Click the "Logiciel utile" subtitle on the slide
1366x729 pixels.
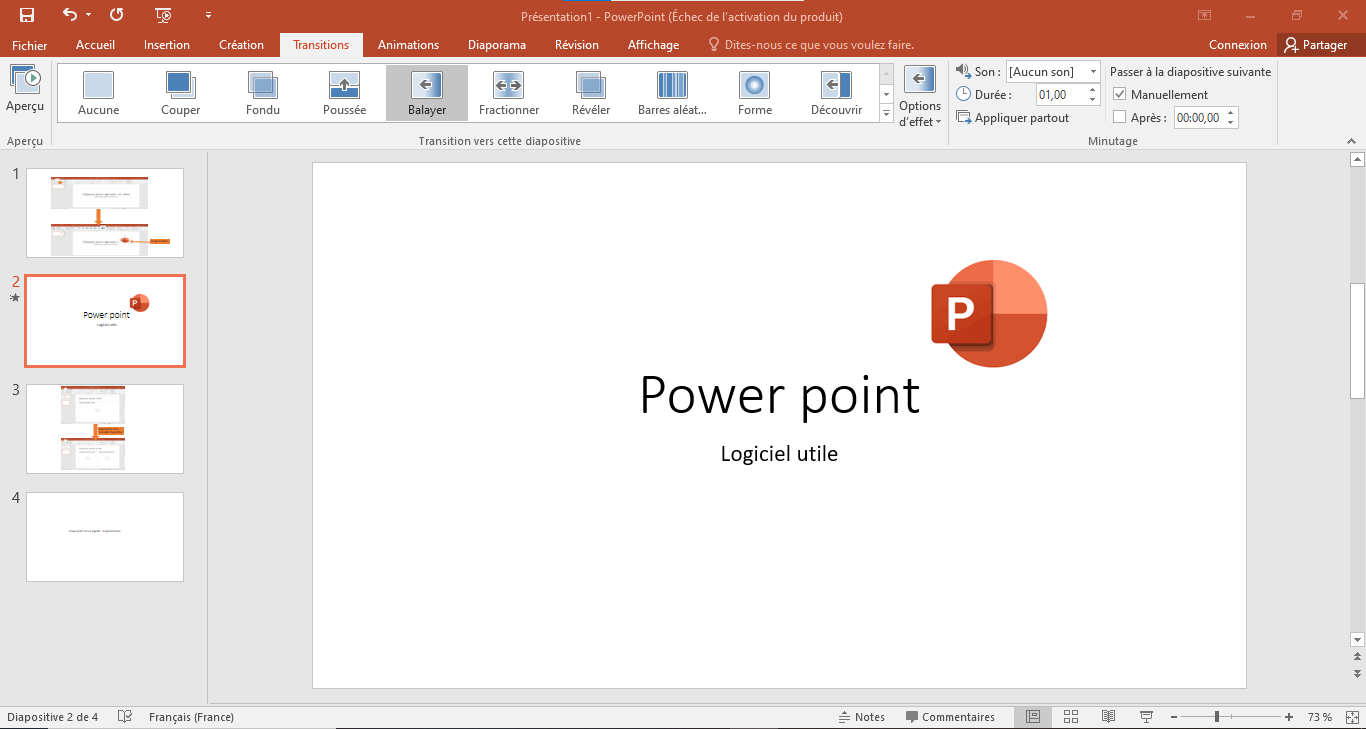point(779,454)
